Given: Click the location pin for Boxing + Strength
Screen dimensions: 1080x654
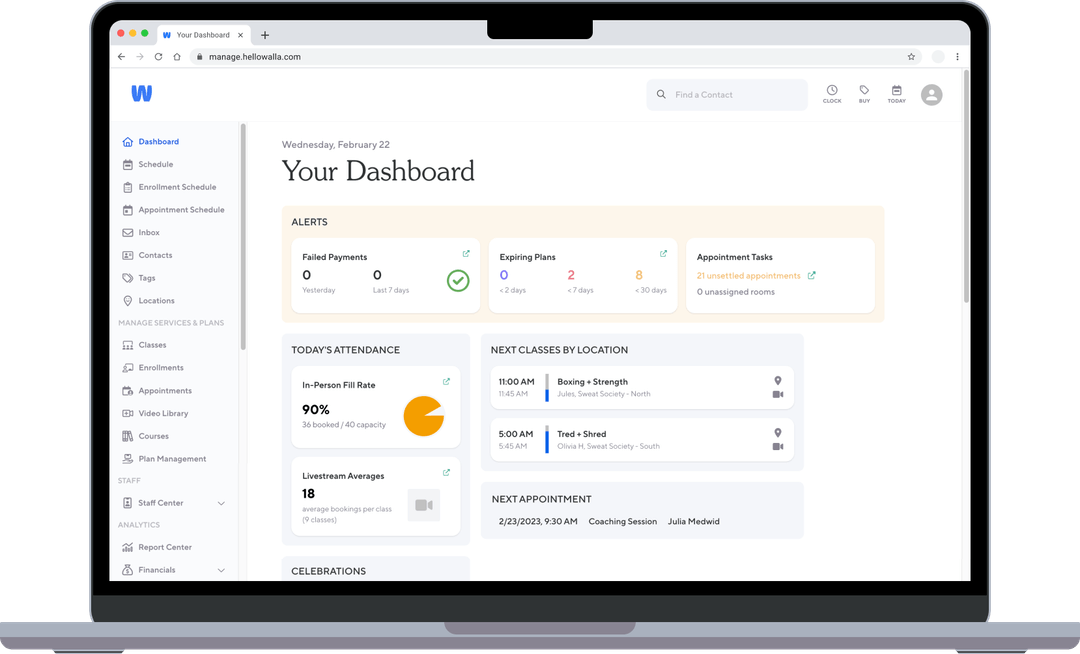Looking at the screenshot, I should 777,381.
